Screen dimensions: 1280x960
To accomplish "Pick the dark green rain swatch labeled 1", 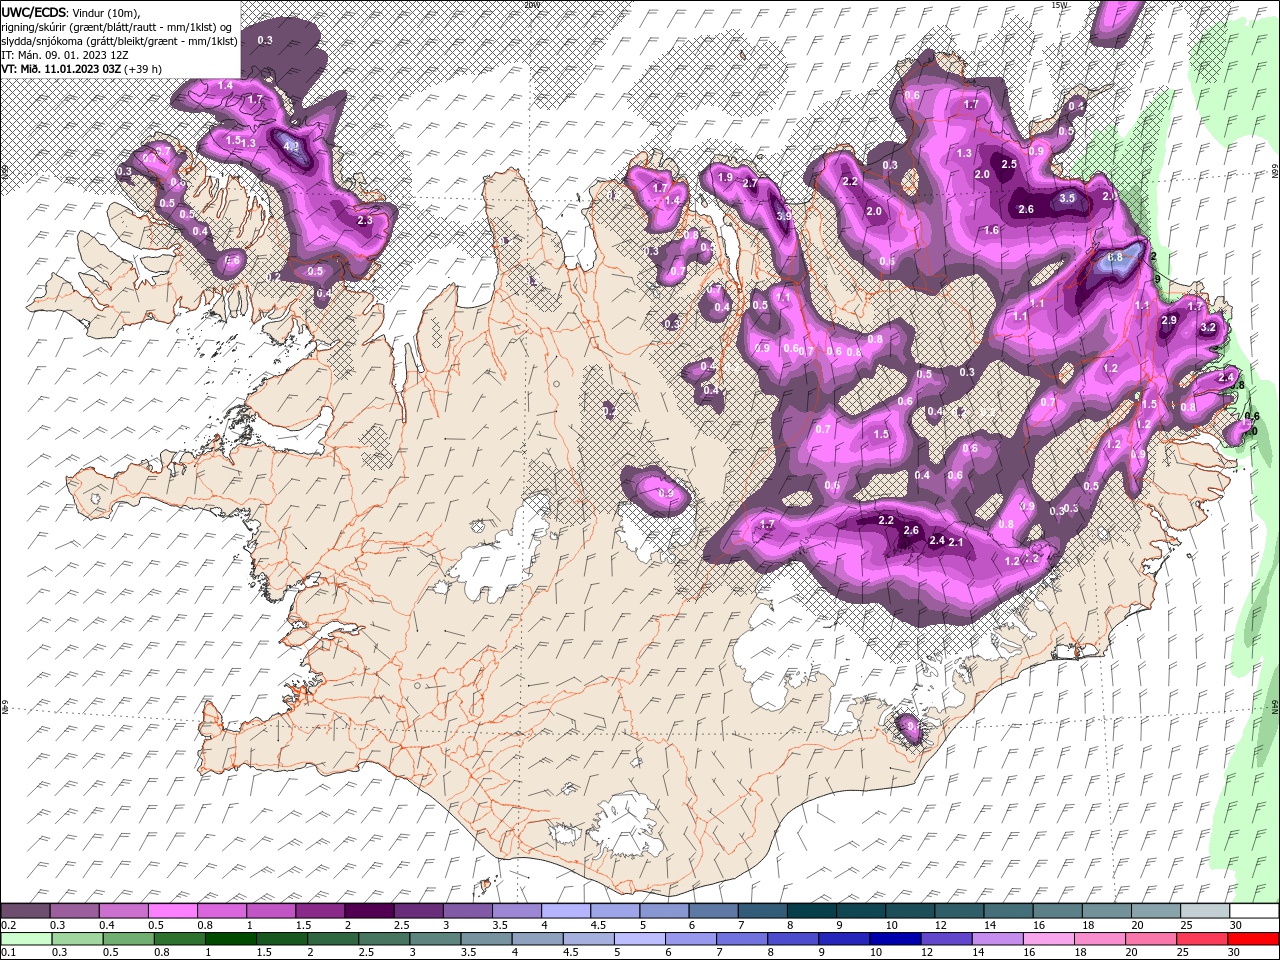I will pyautogui.click(x=229, y=939).
